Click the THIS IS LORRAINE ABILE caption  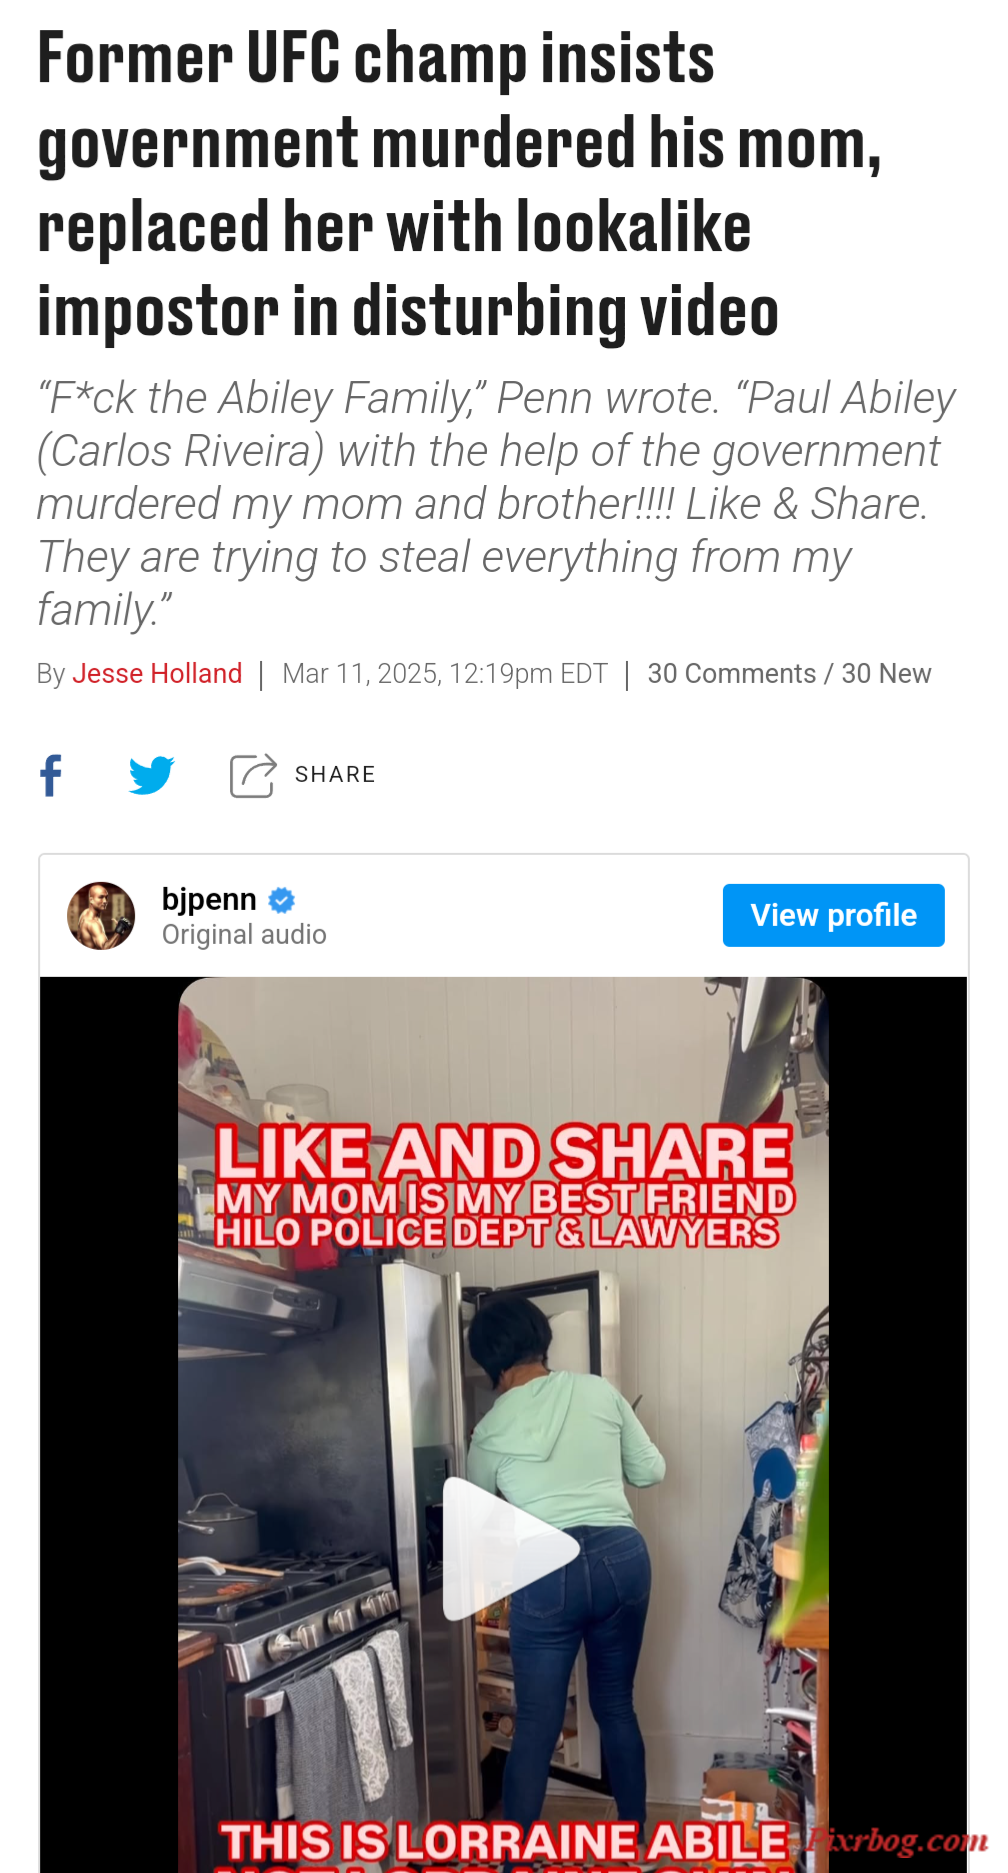[x=505, y=1841]
